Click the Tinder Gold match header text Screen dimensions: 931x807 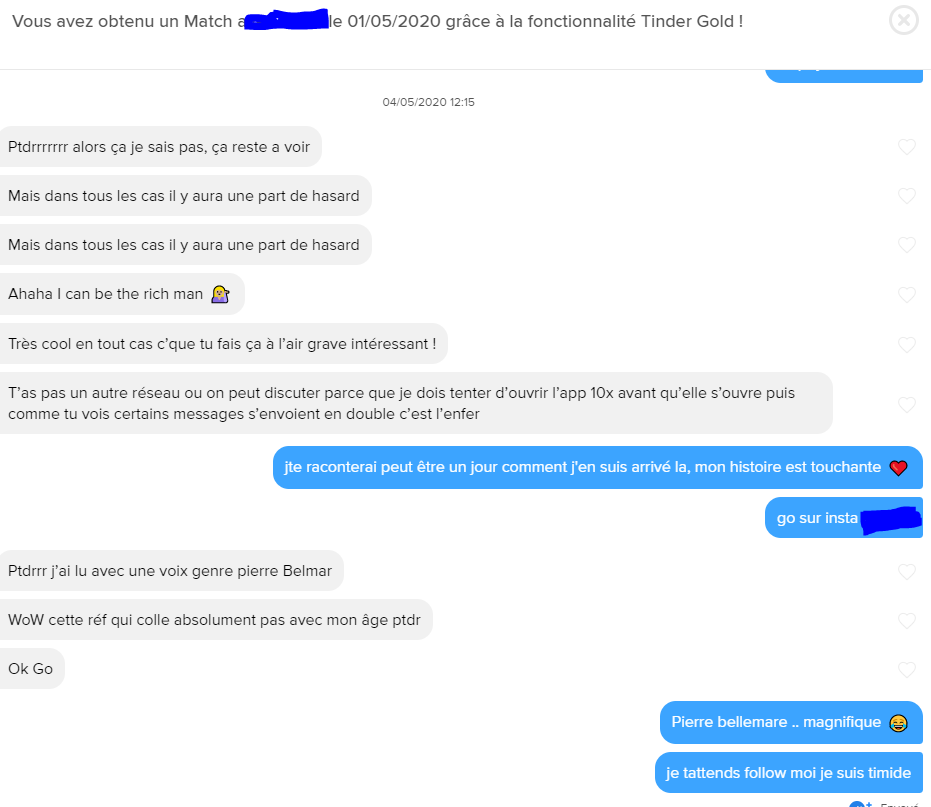pos(378,21)
